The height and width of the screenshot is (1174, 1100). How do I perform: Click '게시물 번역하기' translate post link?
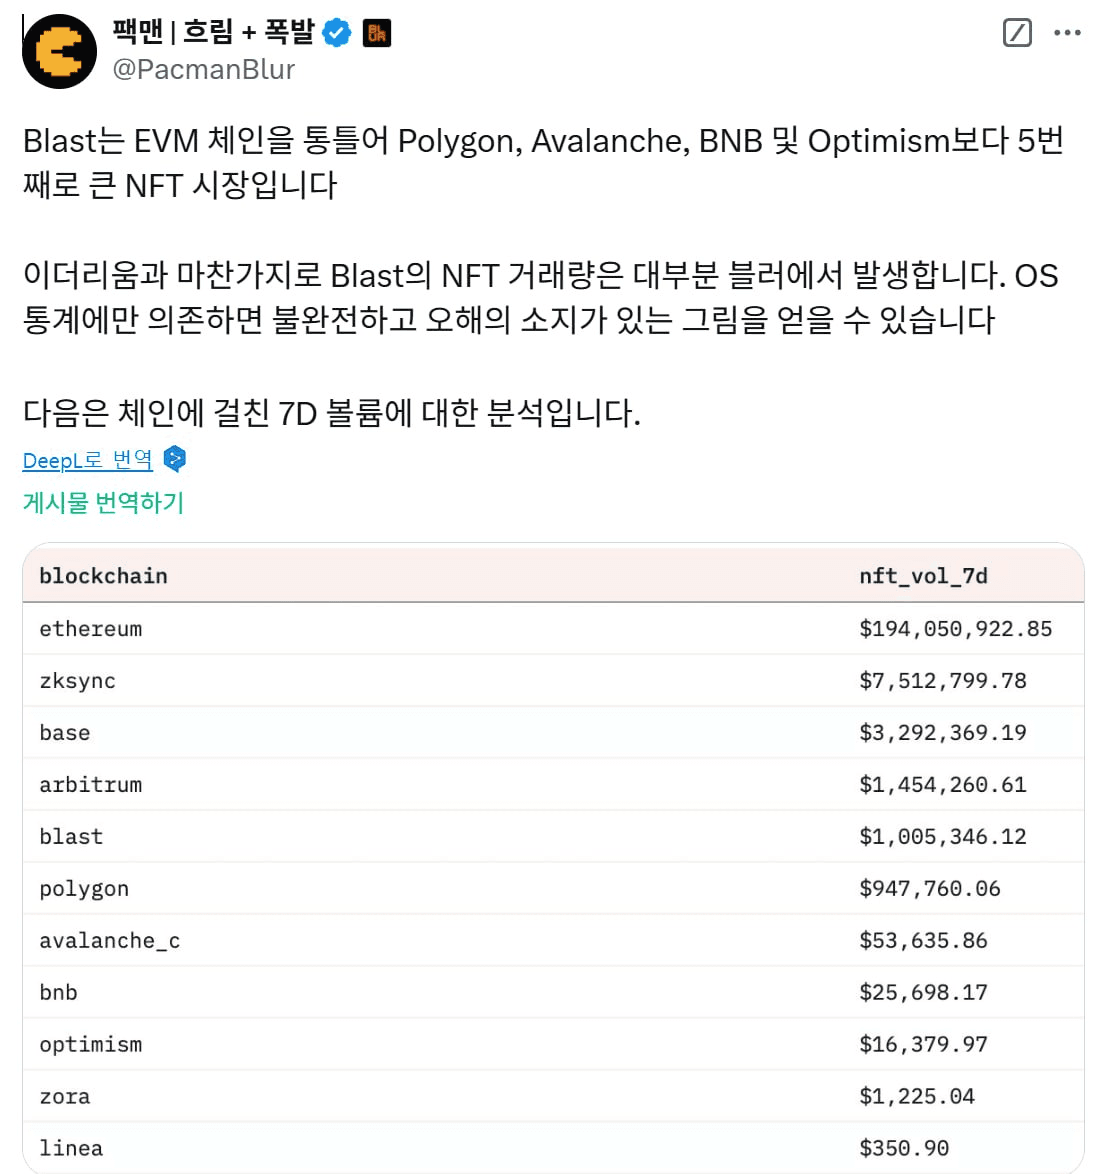pos(103,502)
